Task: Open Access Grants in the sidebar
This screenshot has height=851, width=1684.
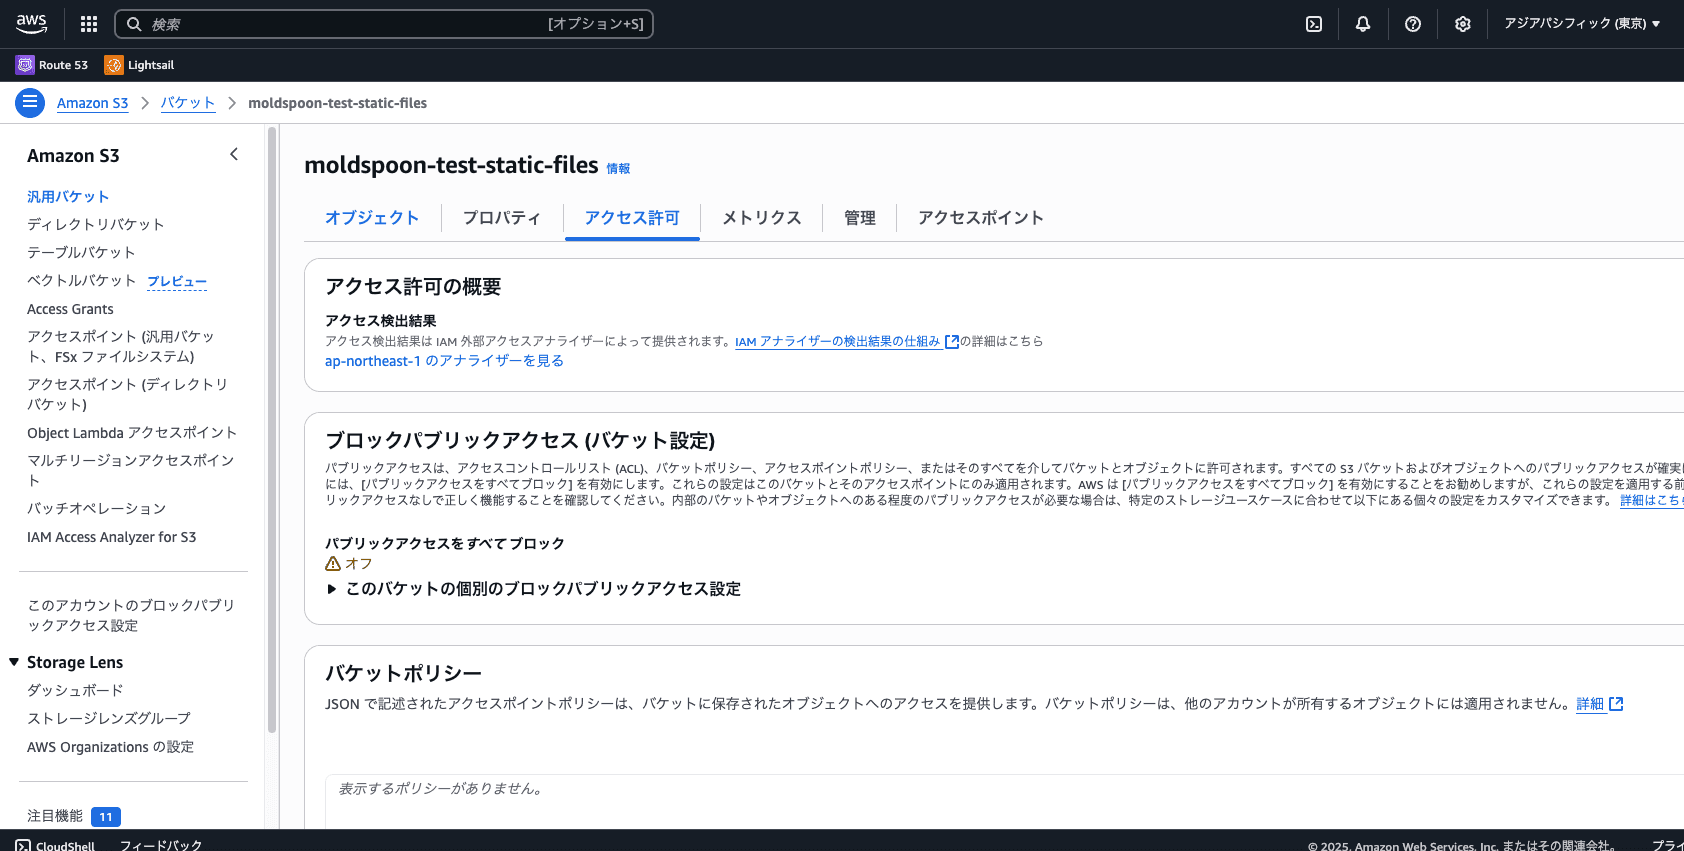Action: point(70,309)
